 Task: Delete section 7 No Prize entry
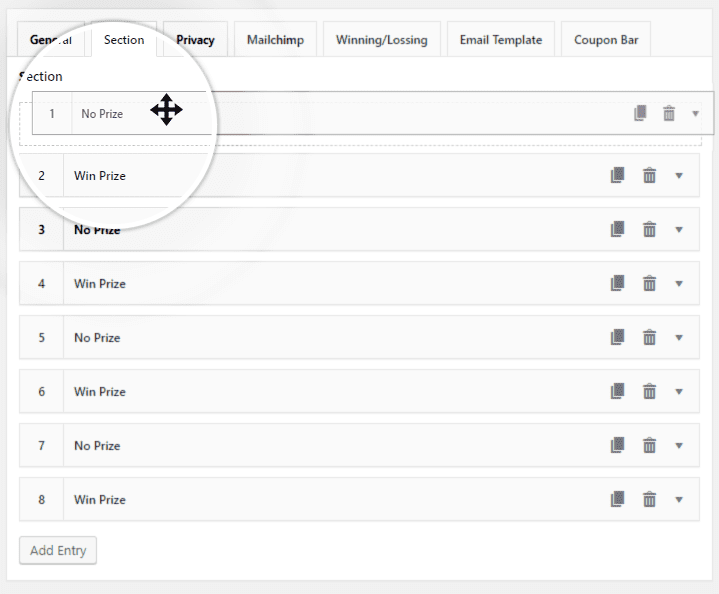[x=649, y=445]
